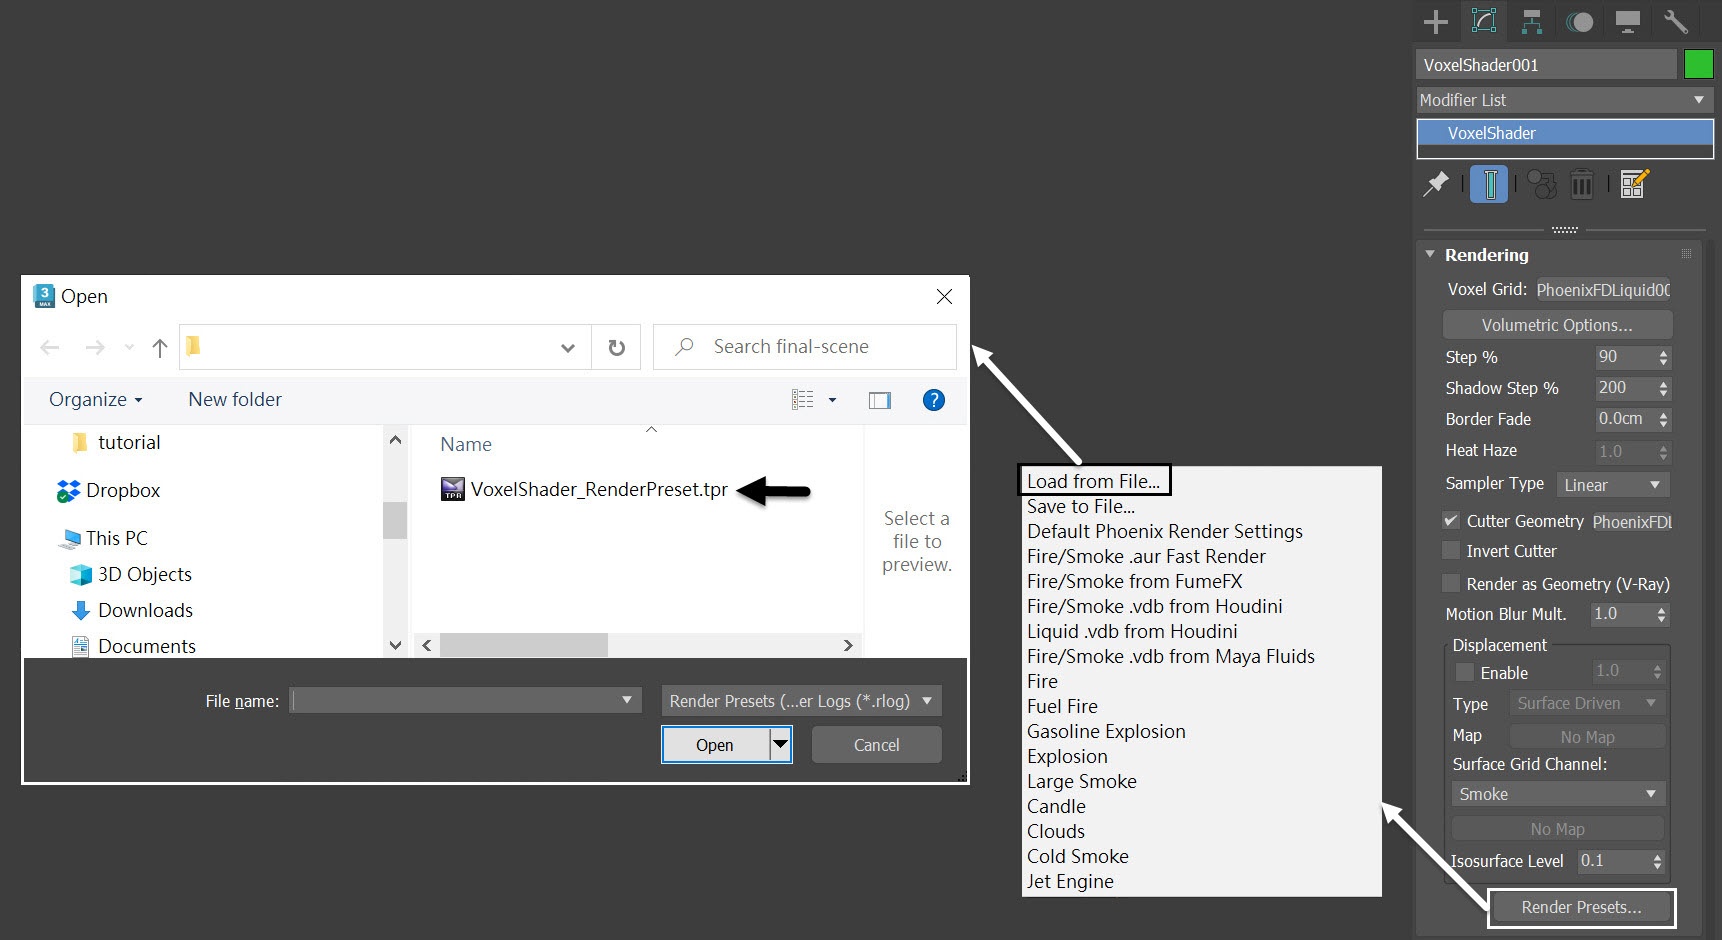Remove modifier with the trash icon
This screenshot has width=1722, height=940.
pos(1582,184)
